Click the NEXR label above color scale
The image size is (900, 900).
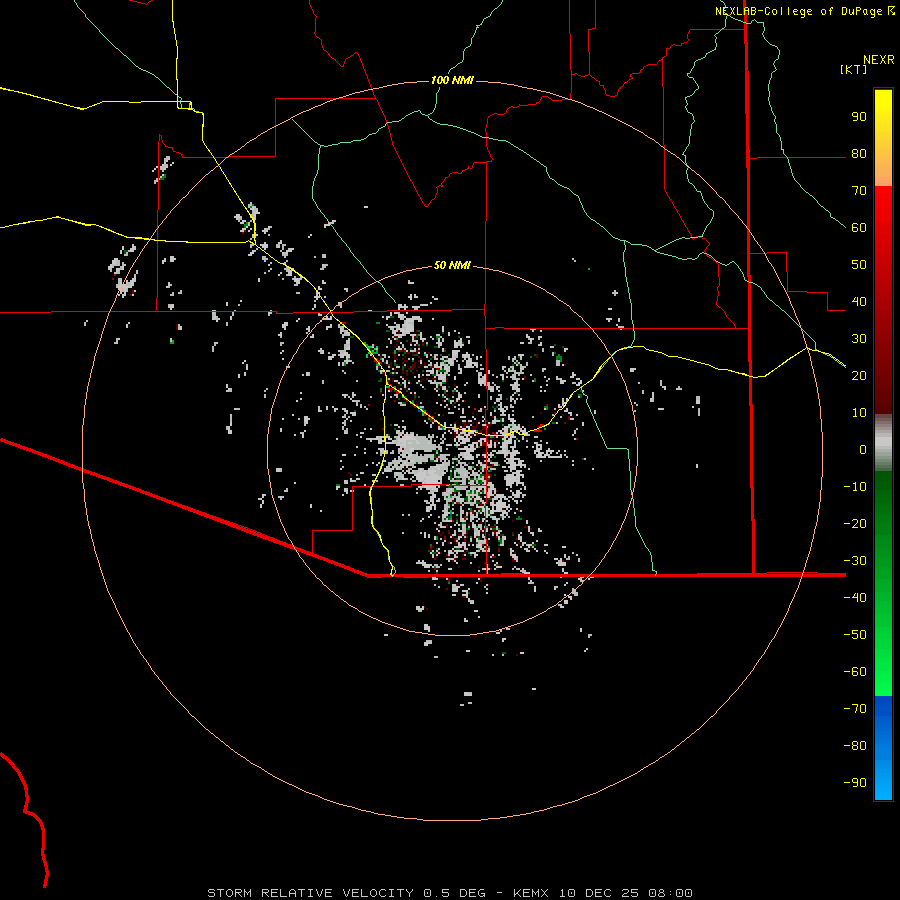(879, 60)
